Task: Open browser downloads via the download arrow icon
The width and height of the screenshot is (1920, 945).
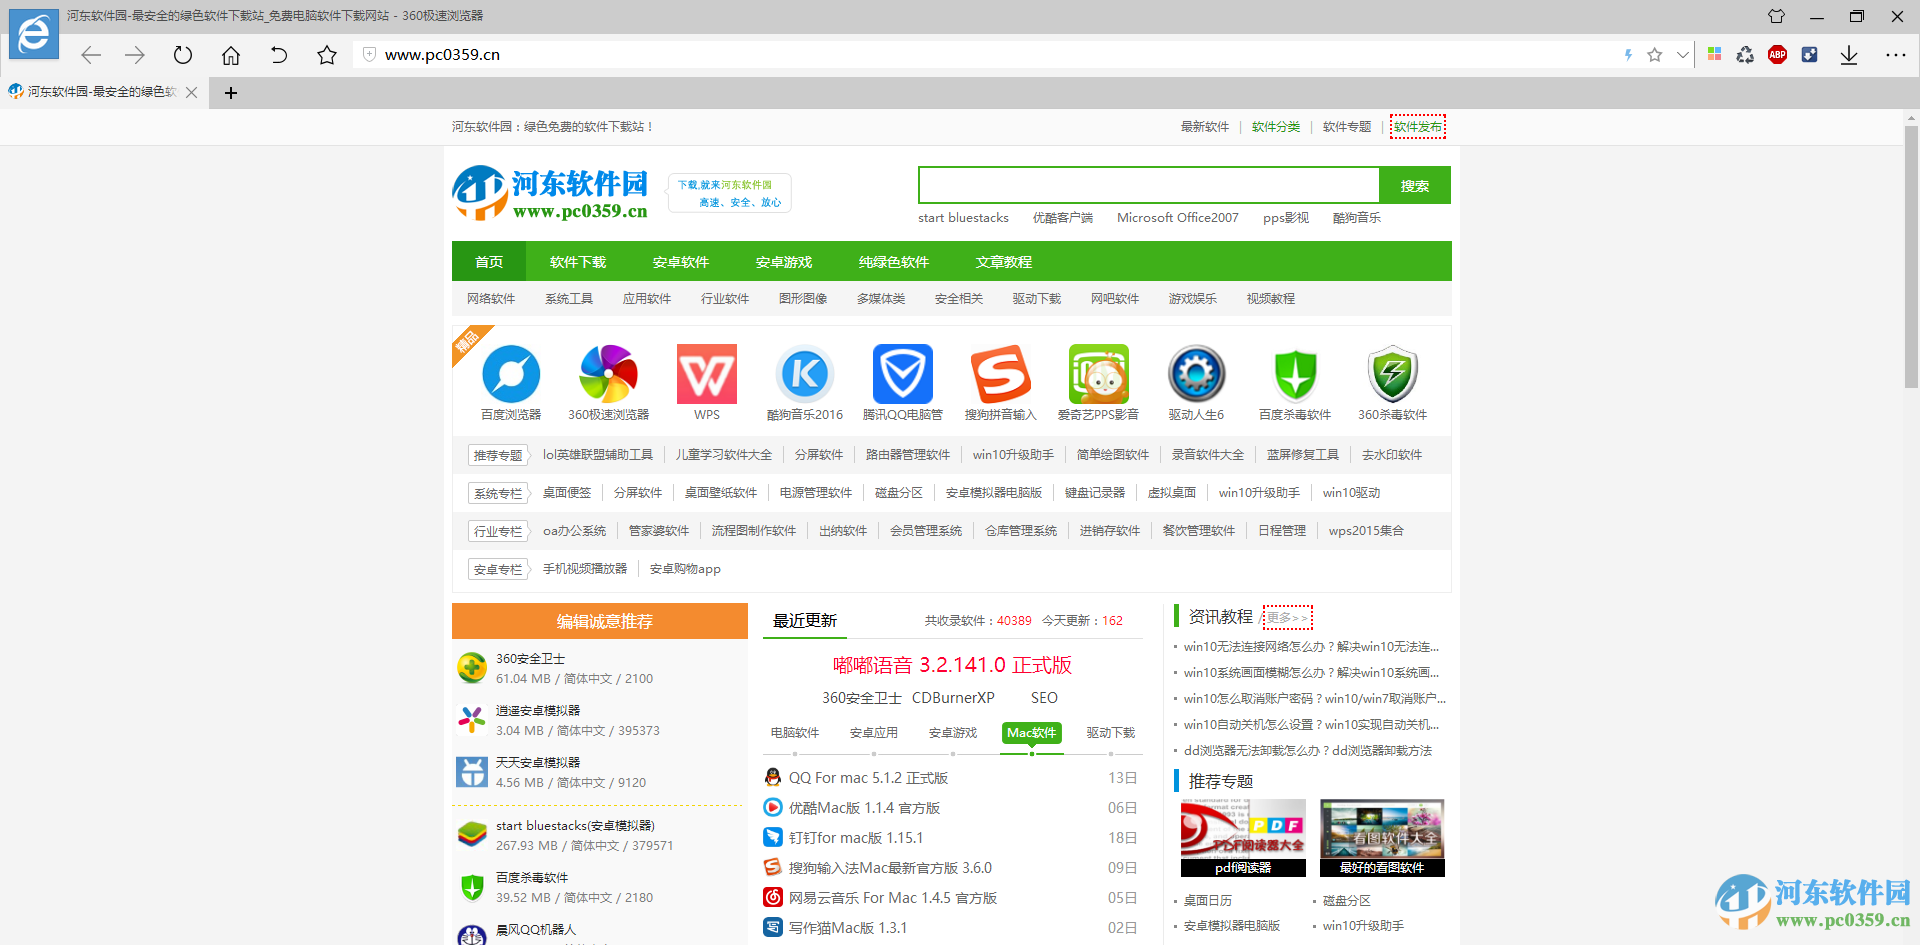Action: pos(1847,55)
